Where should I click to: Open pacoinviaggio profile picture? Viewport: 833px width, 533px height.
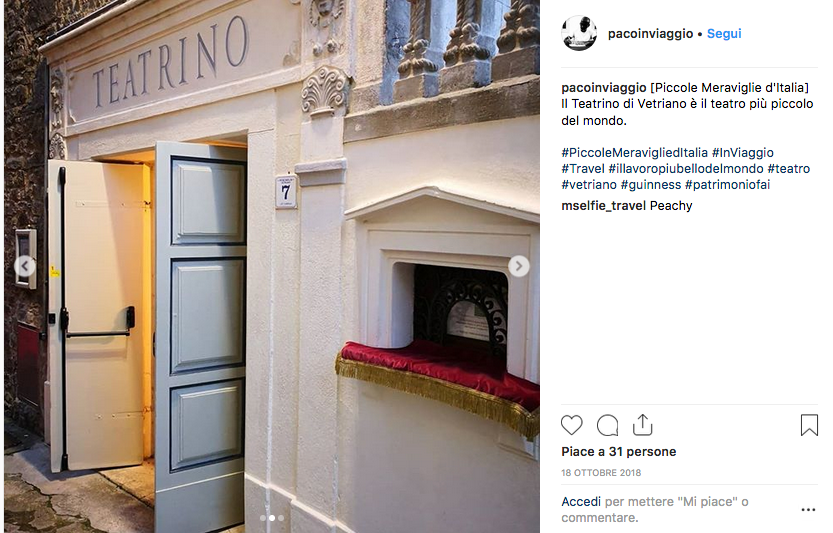(x=579, y=33)
